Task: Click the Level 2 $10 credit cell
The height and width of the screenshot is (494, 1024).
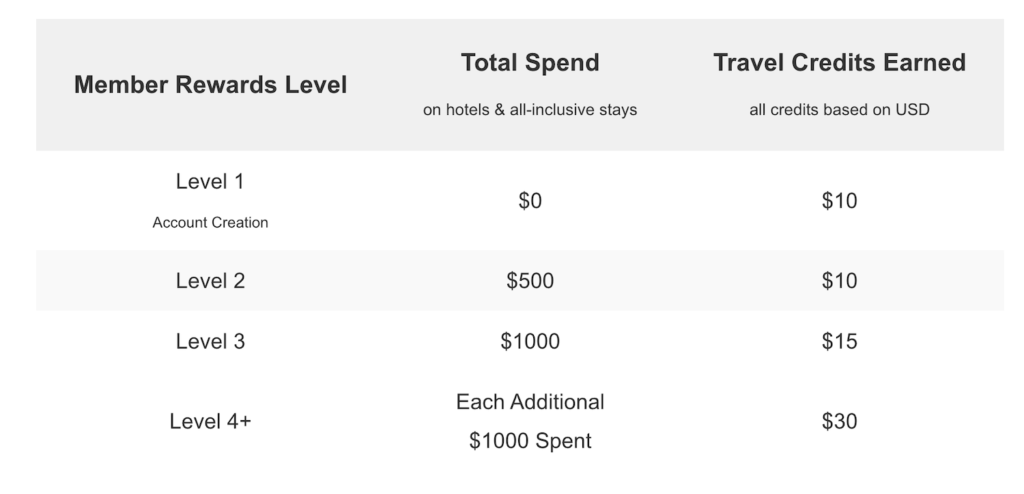Action: (839, 281)
